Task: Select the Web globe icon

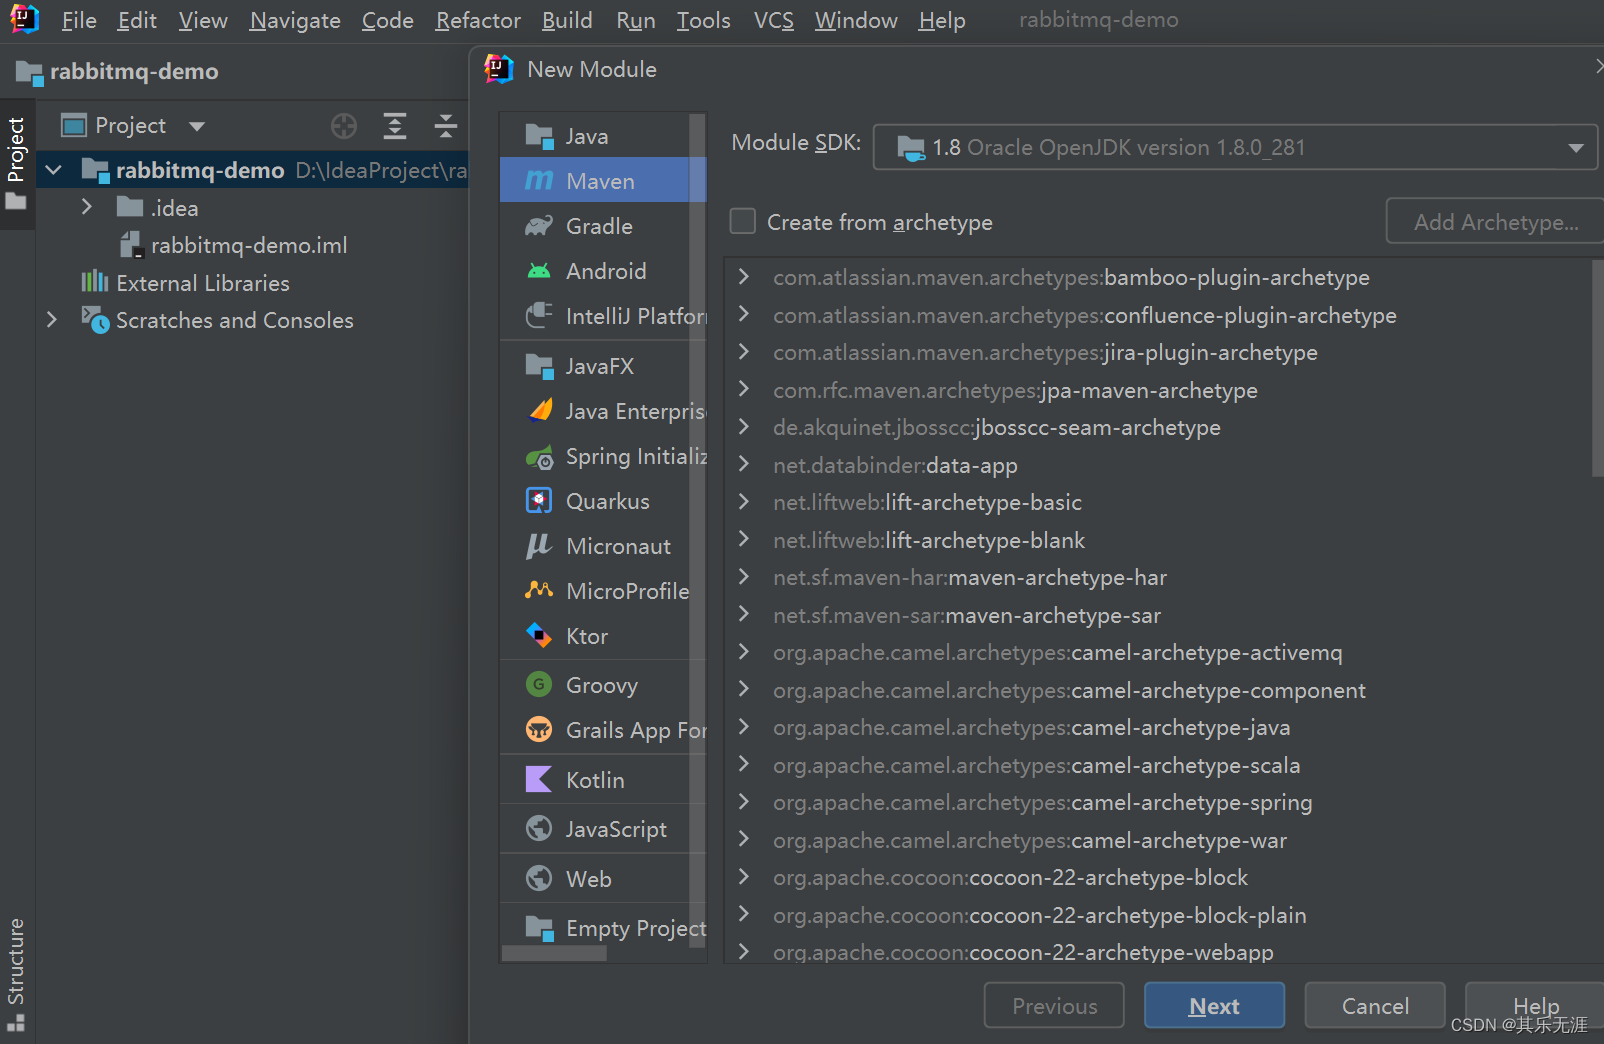Action: [x=539, y=878]
